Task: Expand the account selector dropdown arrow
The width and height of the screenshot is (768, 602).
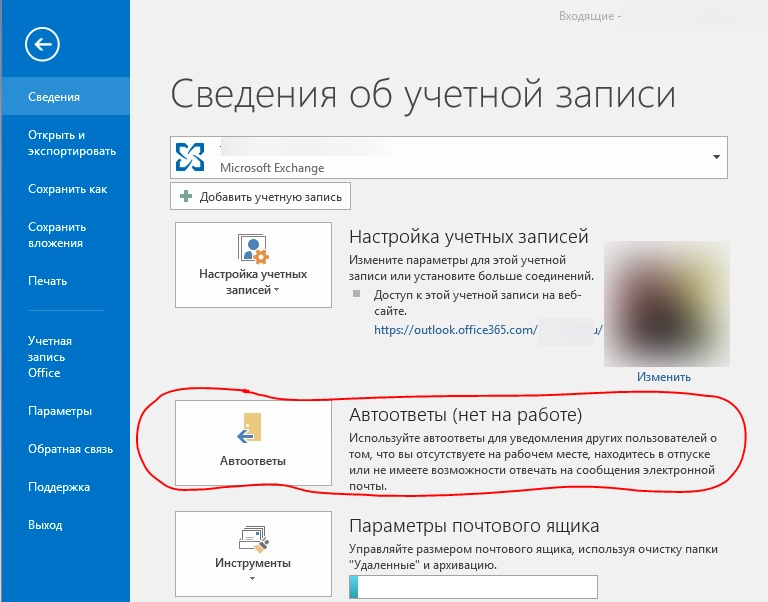Action: (716, 157)
